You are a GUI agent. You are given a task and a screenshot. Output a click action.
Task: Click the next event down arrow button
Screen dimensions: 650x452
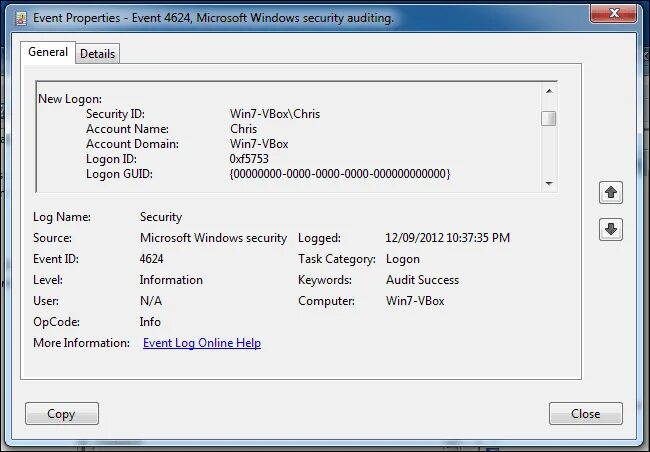click(x=611, y=229)
